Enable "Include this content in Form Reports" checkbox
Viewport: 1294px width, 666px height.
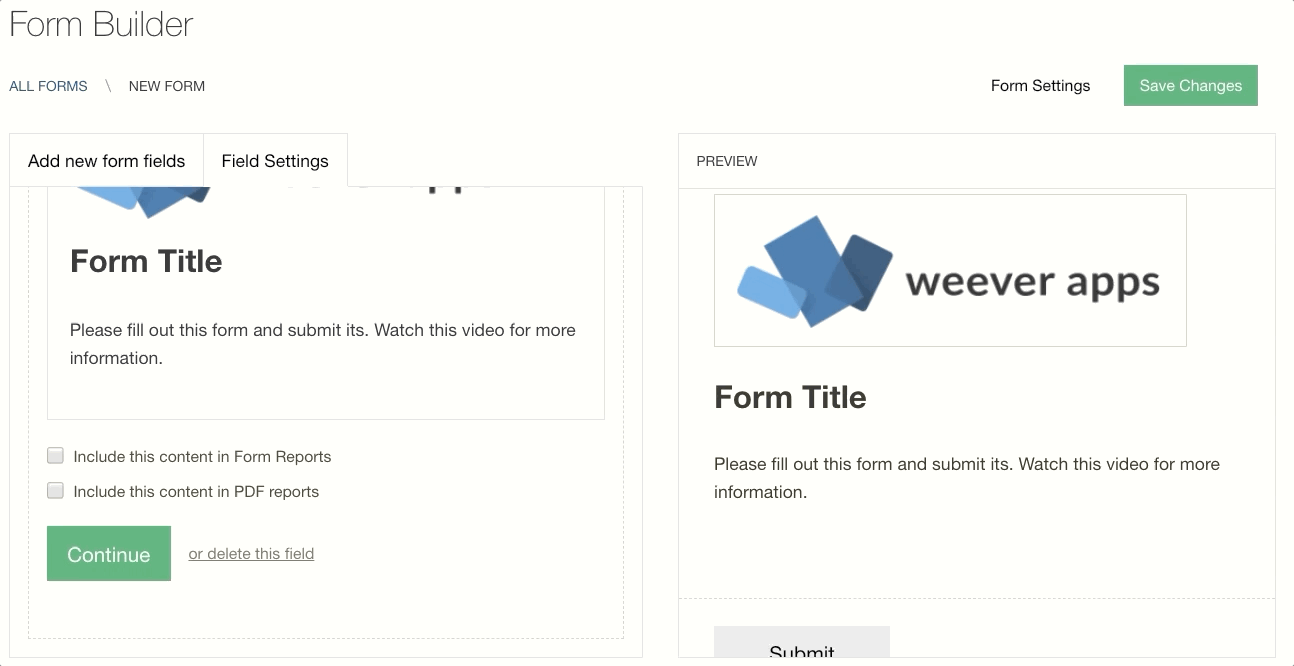(x=56, y=456)
